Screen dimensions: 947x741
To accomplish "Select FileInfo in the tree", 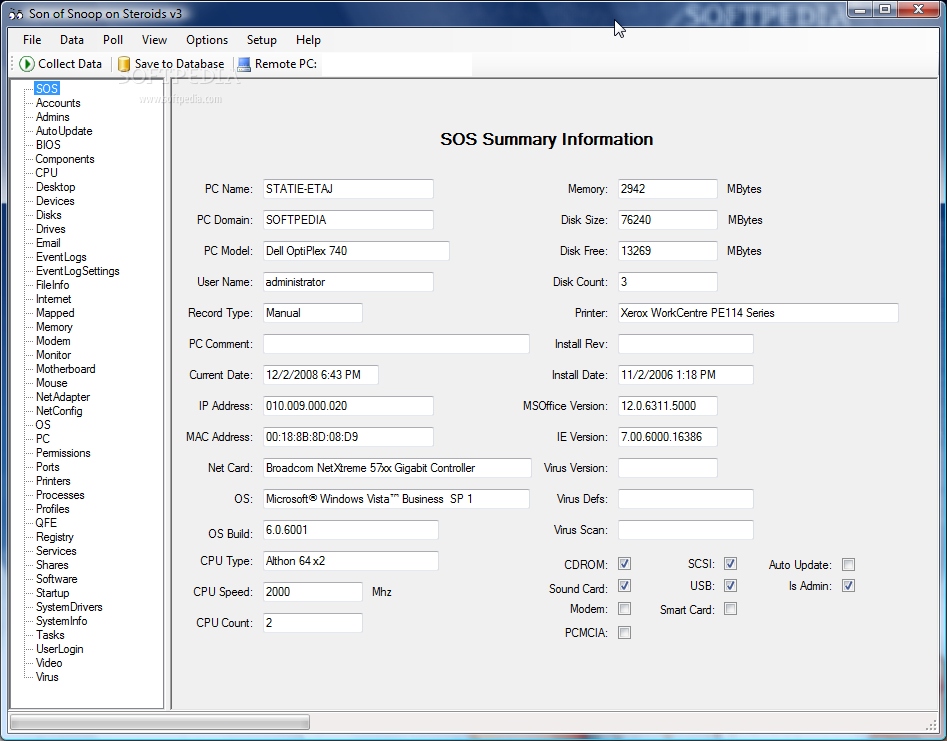I will click(x=53, y=285).
